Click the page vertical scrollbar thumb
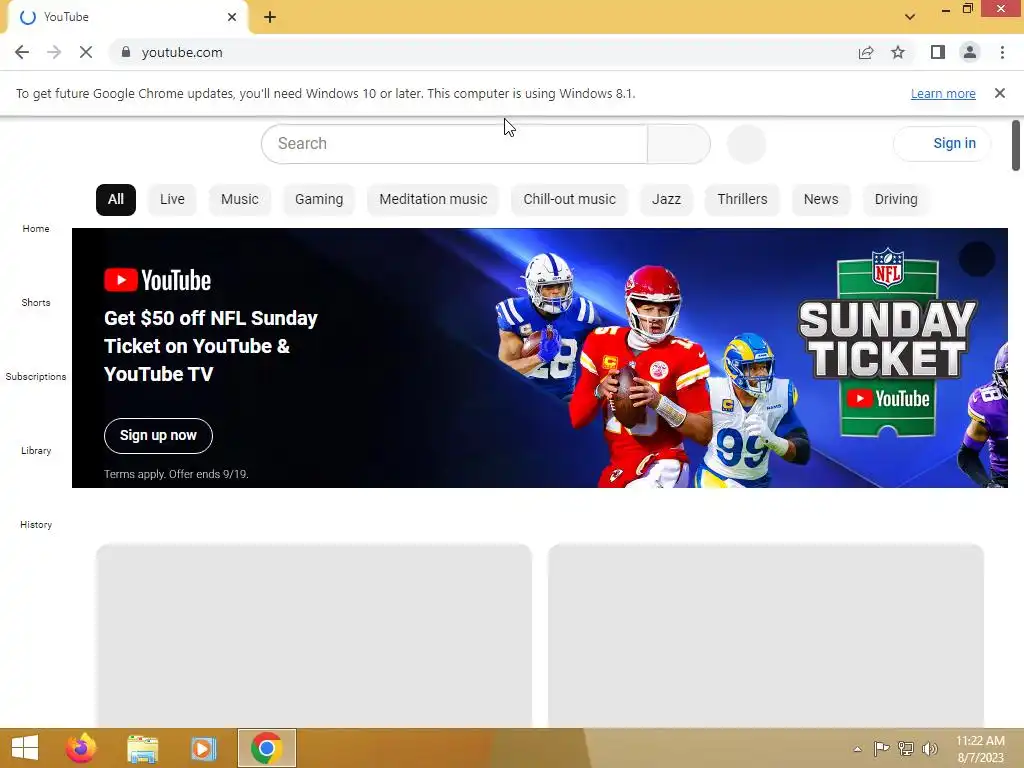This screenshot has height=768, width=1024. pyautogui.click(x=1016, y=146)
